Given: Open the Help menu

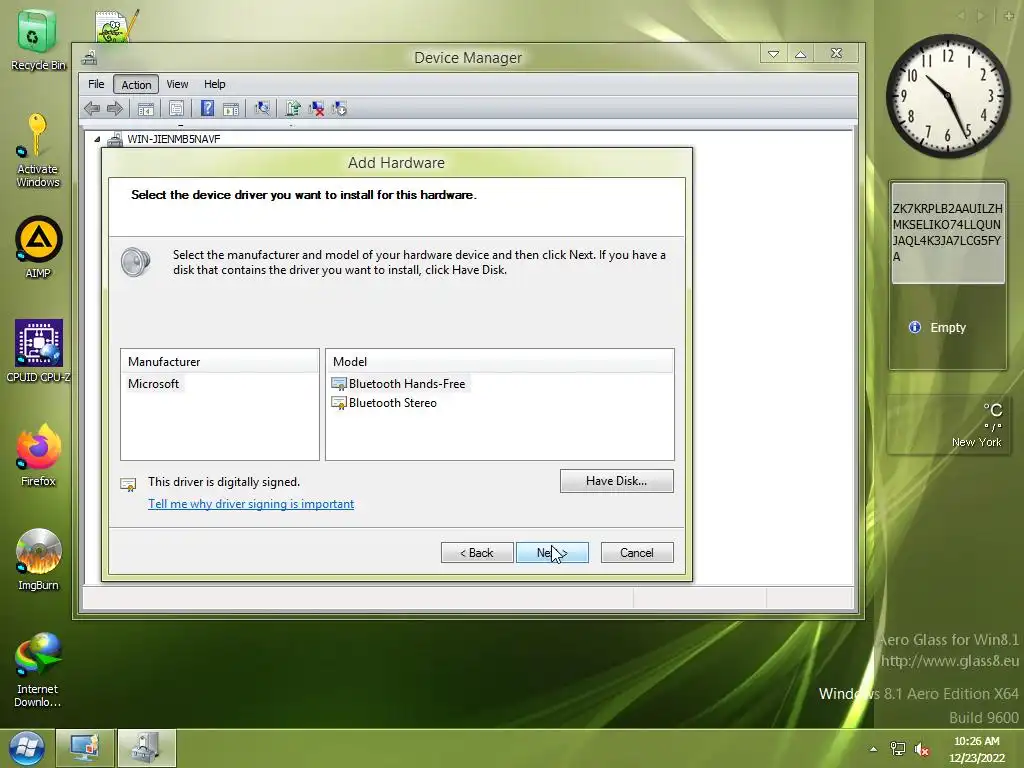Looking at the screenshot, I should click(214, 84).
